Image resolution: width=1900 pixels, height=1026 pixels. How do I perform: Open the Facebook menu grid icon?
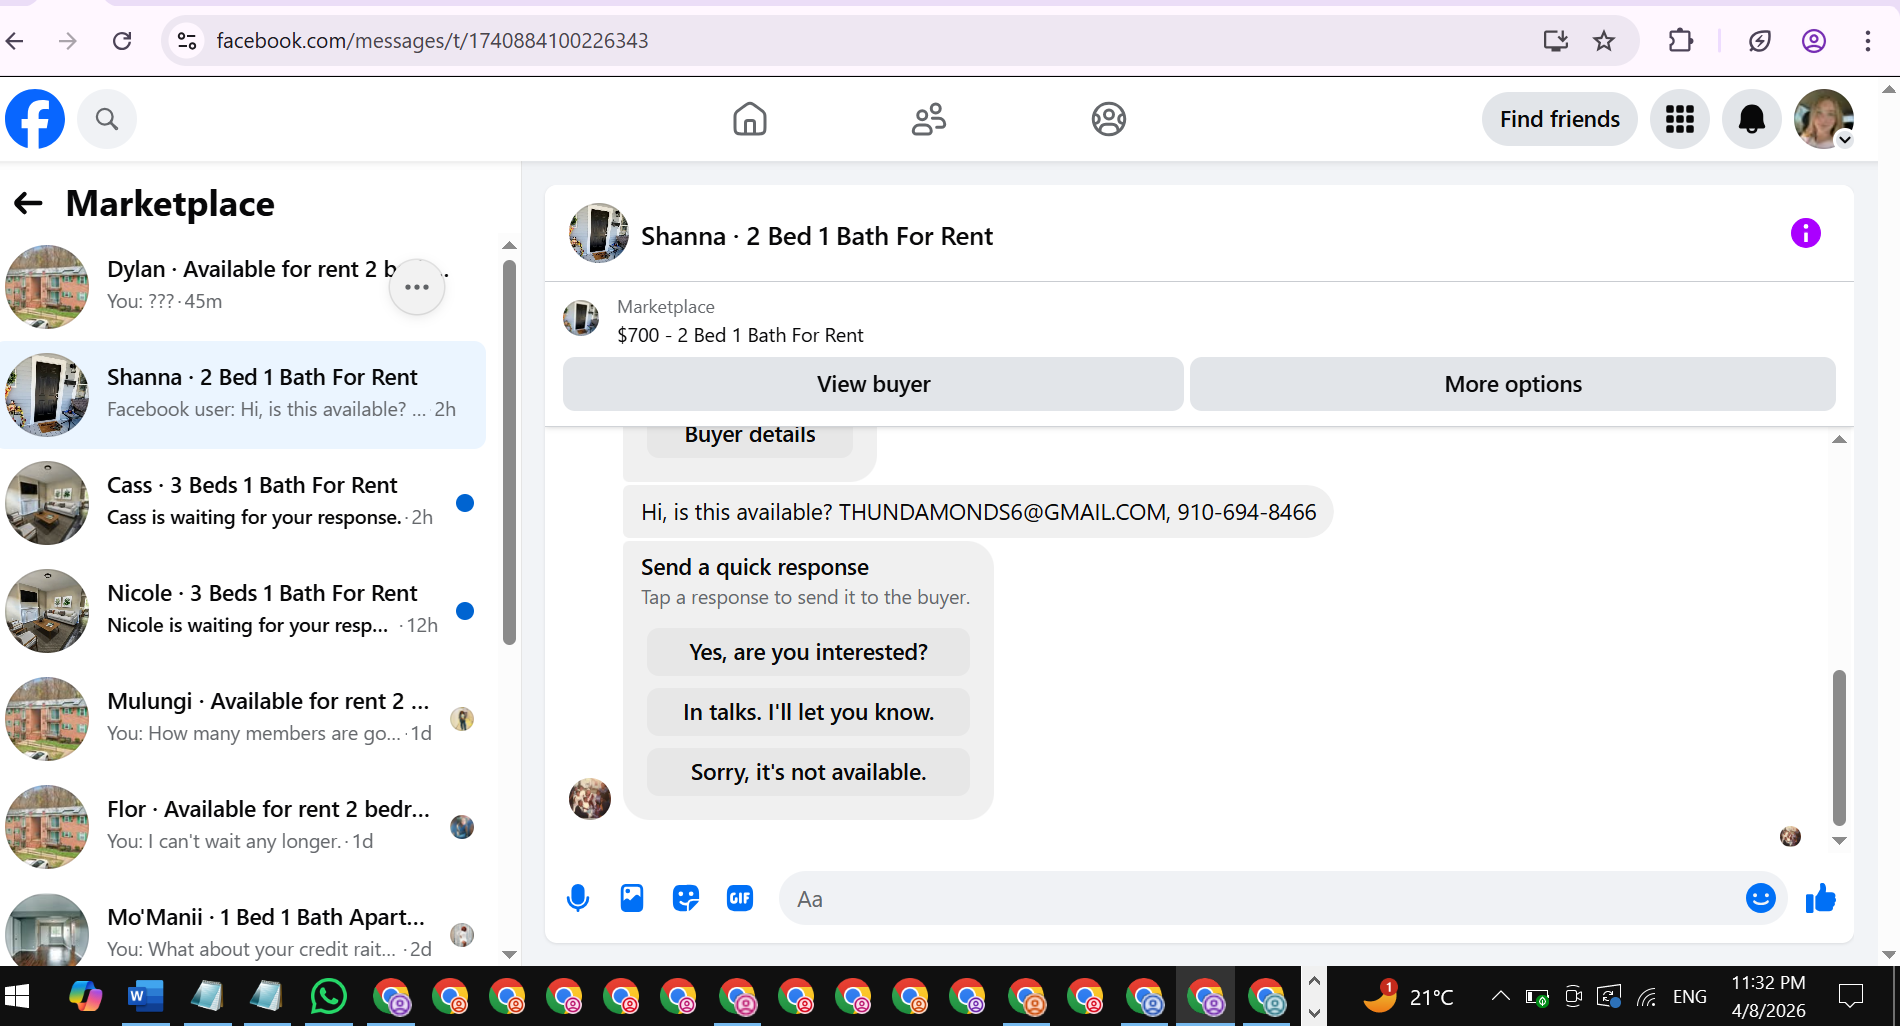1680,119
